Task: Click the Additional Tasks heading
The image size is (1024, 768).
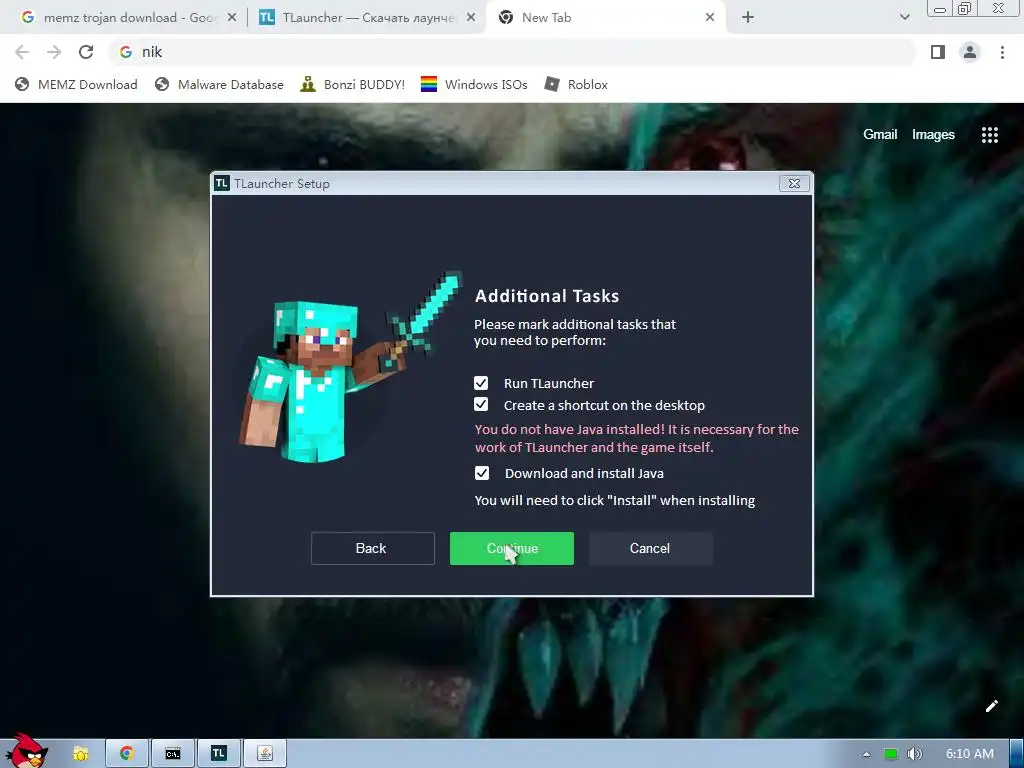Action: (x=547, y=296)
